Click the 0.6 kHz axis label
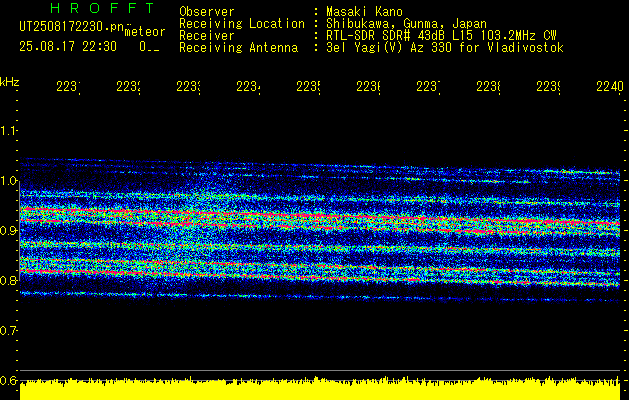The height and width of the screenshot is (400, 629). tap(8, 380)
